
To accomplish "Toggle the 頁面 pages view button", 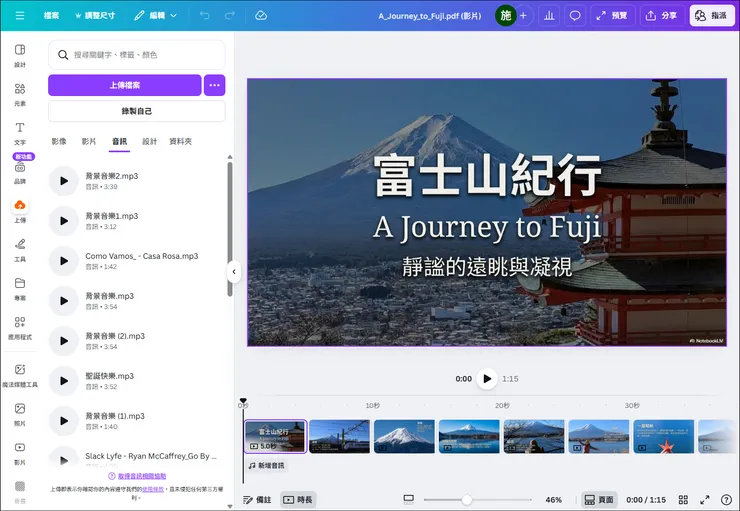I will (599, 500).
